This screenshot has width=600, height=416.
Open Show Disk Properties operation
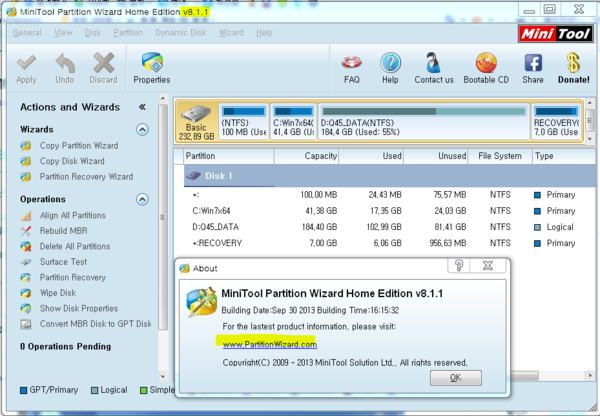click(x=79, y=308)
